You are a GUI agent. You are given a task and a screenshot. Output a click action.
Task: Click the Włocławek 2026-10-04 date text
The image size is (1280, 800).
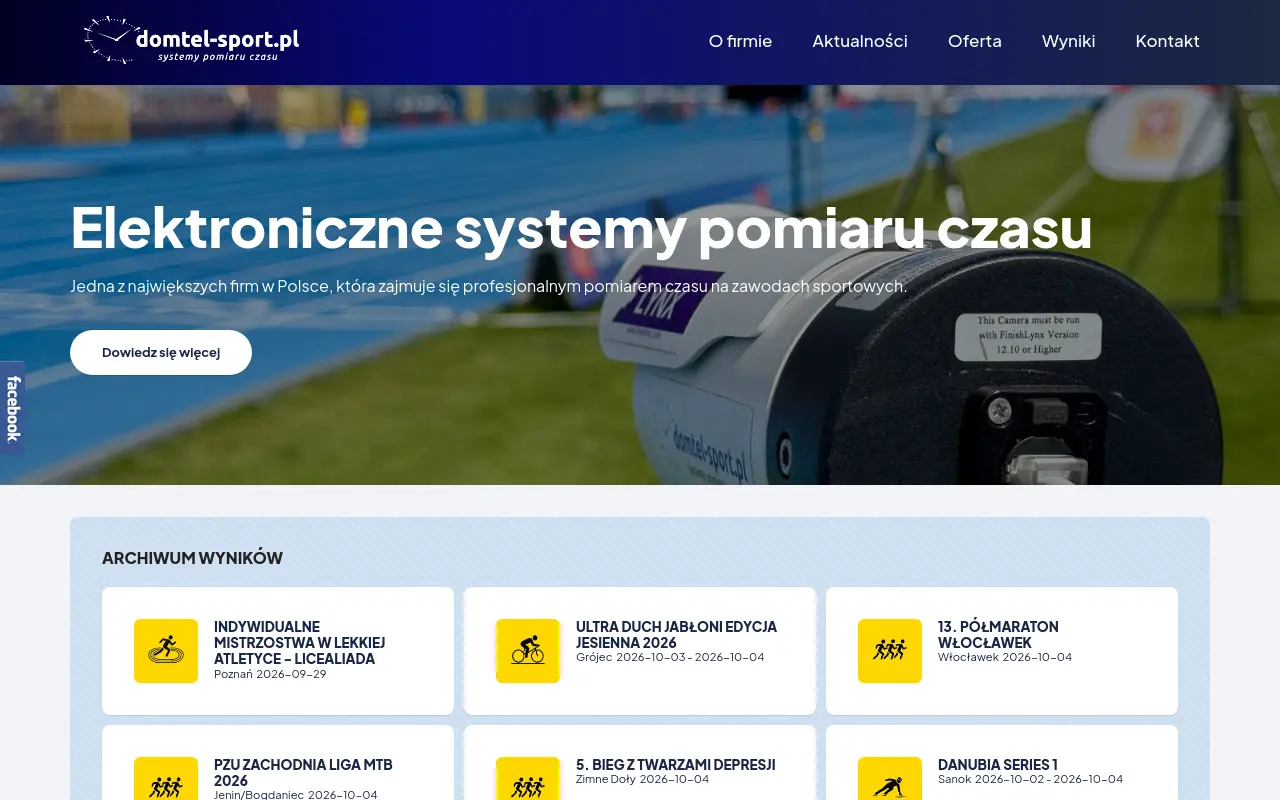(x=1005, y=657)
